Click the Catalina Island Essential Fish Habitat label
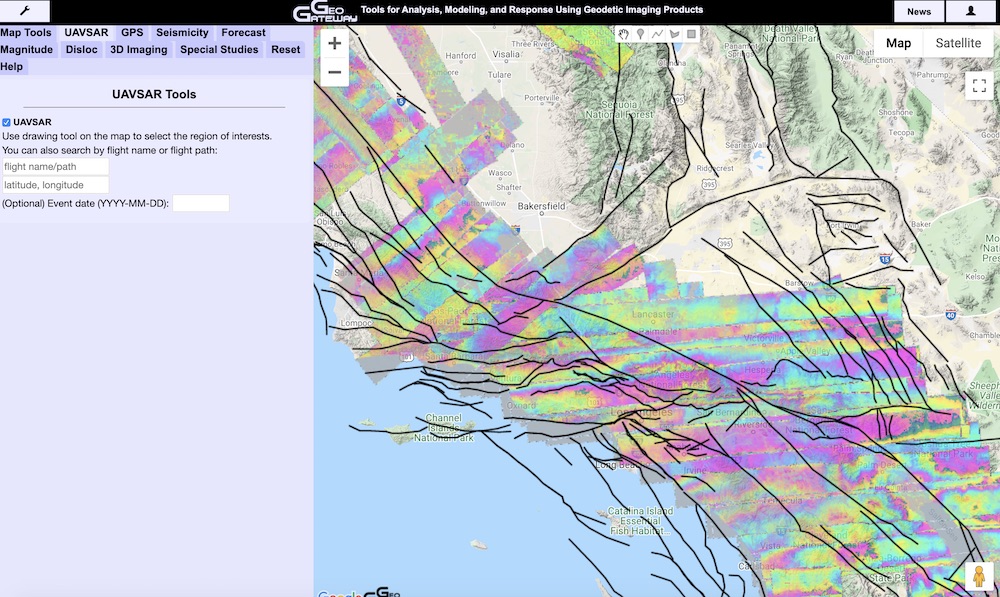Image resolution: width=1000 pixels, height=597 pixels. click(x=640, y=521)
